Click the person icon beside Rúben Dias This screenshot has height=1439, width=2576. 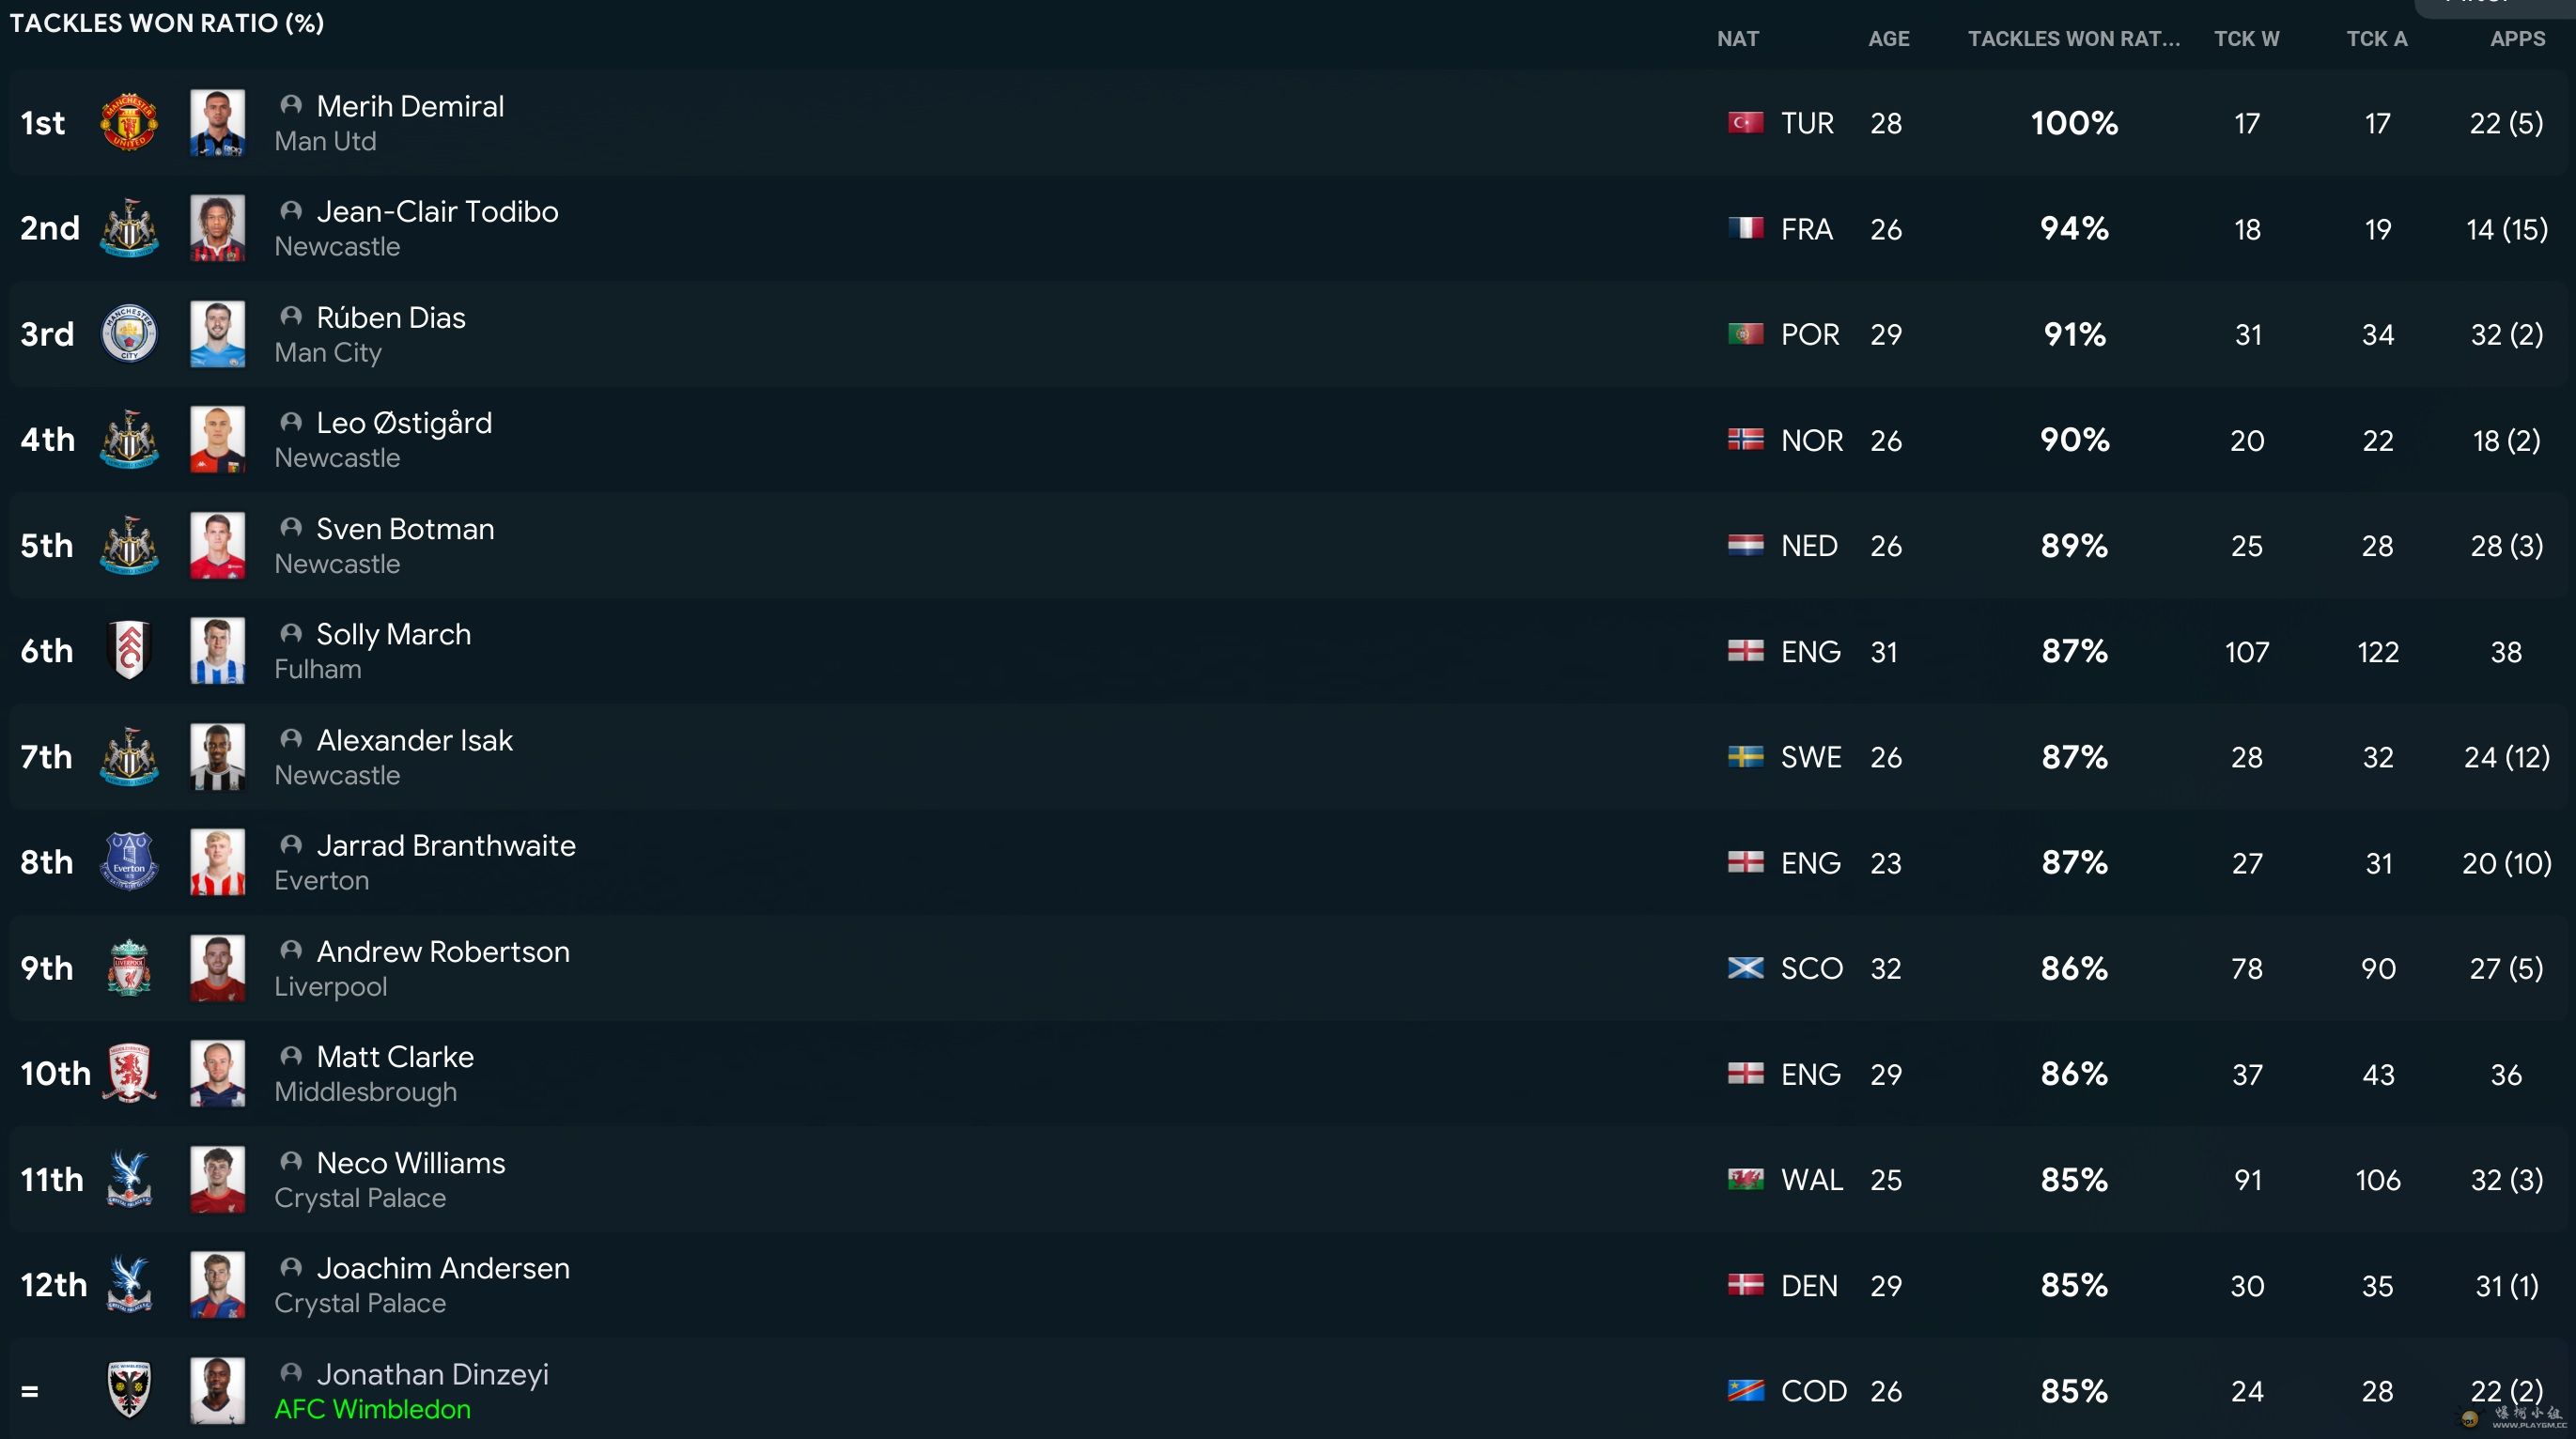(x=291, y=317)
